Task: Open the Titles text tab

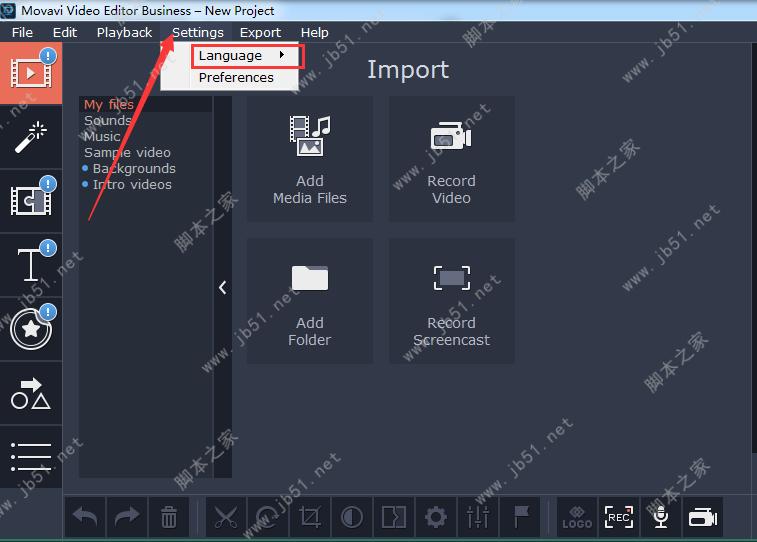Action: tap(31, 265)
